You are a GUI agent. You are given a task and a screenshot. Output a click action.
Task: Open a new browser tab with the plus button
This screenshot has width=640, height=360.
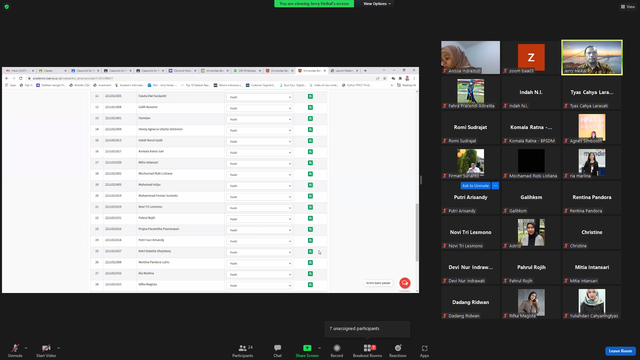coord(365,71)
